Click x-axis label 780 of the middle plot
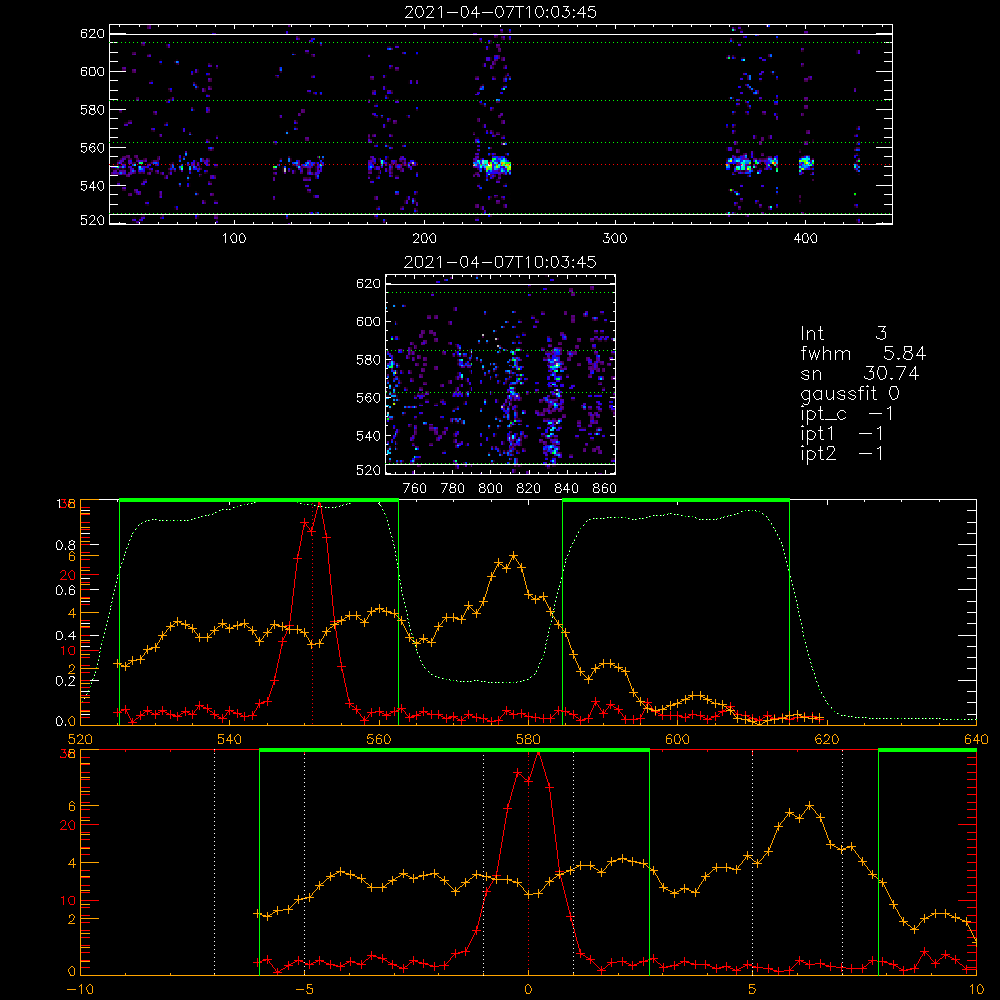 (x=453, y=488)
